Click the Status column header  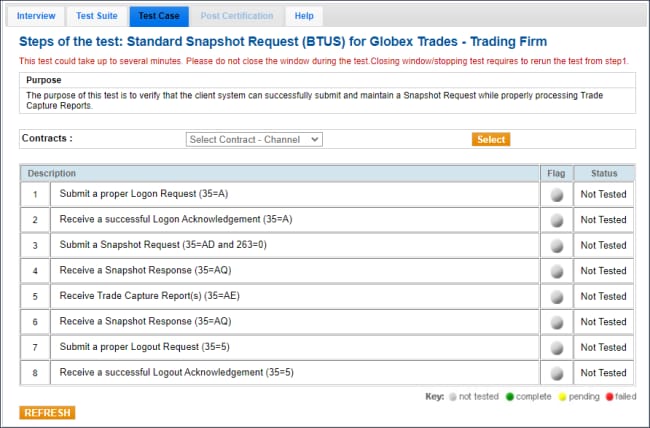603,173
